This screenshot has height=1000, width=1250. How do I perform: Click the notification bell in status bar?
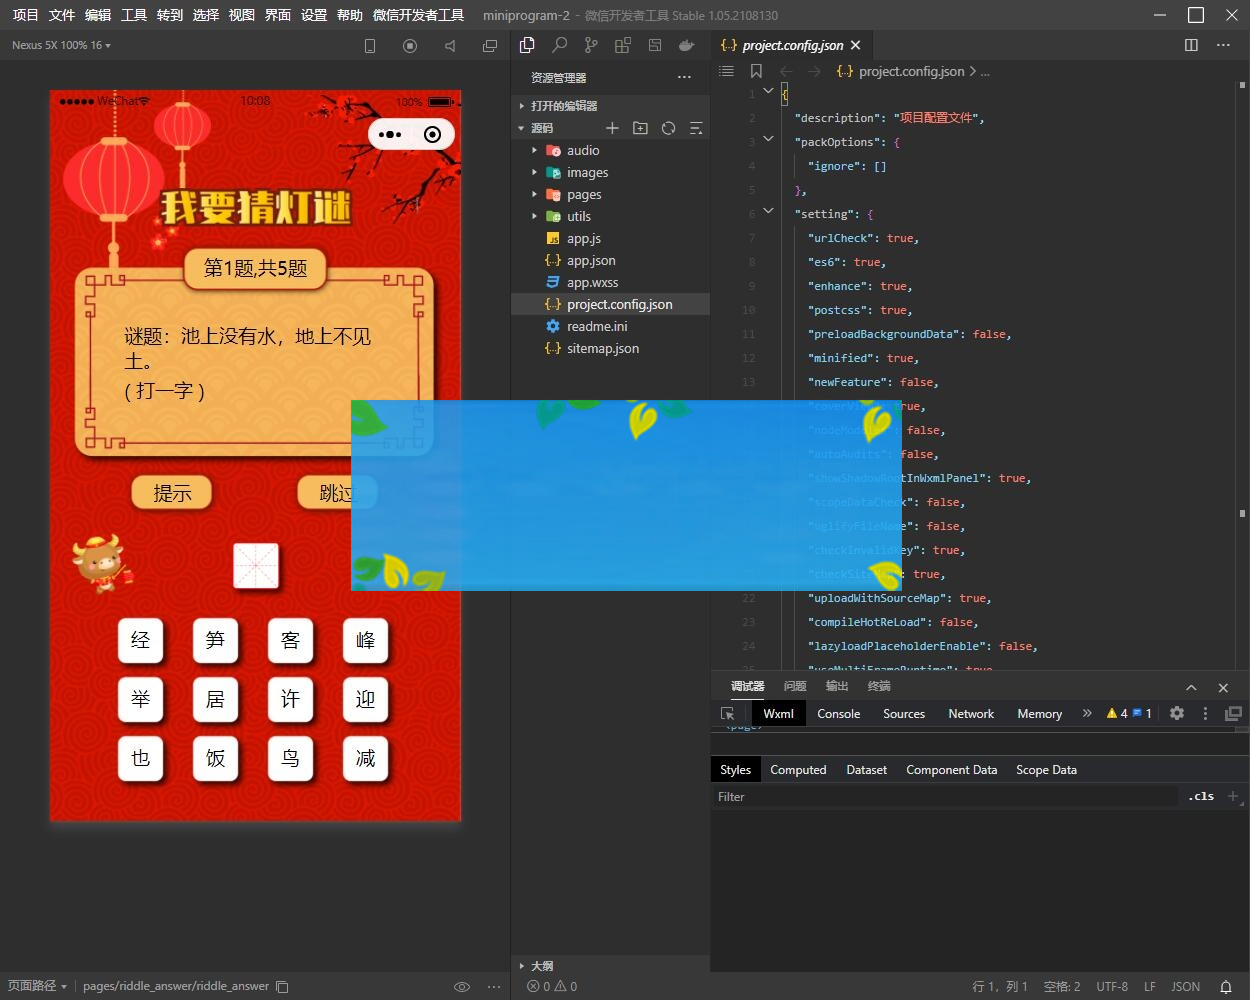[x=1227, y=986]
